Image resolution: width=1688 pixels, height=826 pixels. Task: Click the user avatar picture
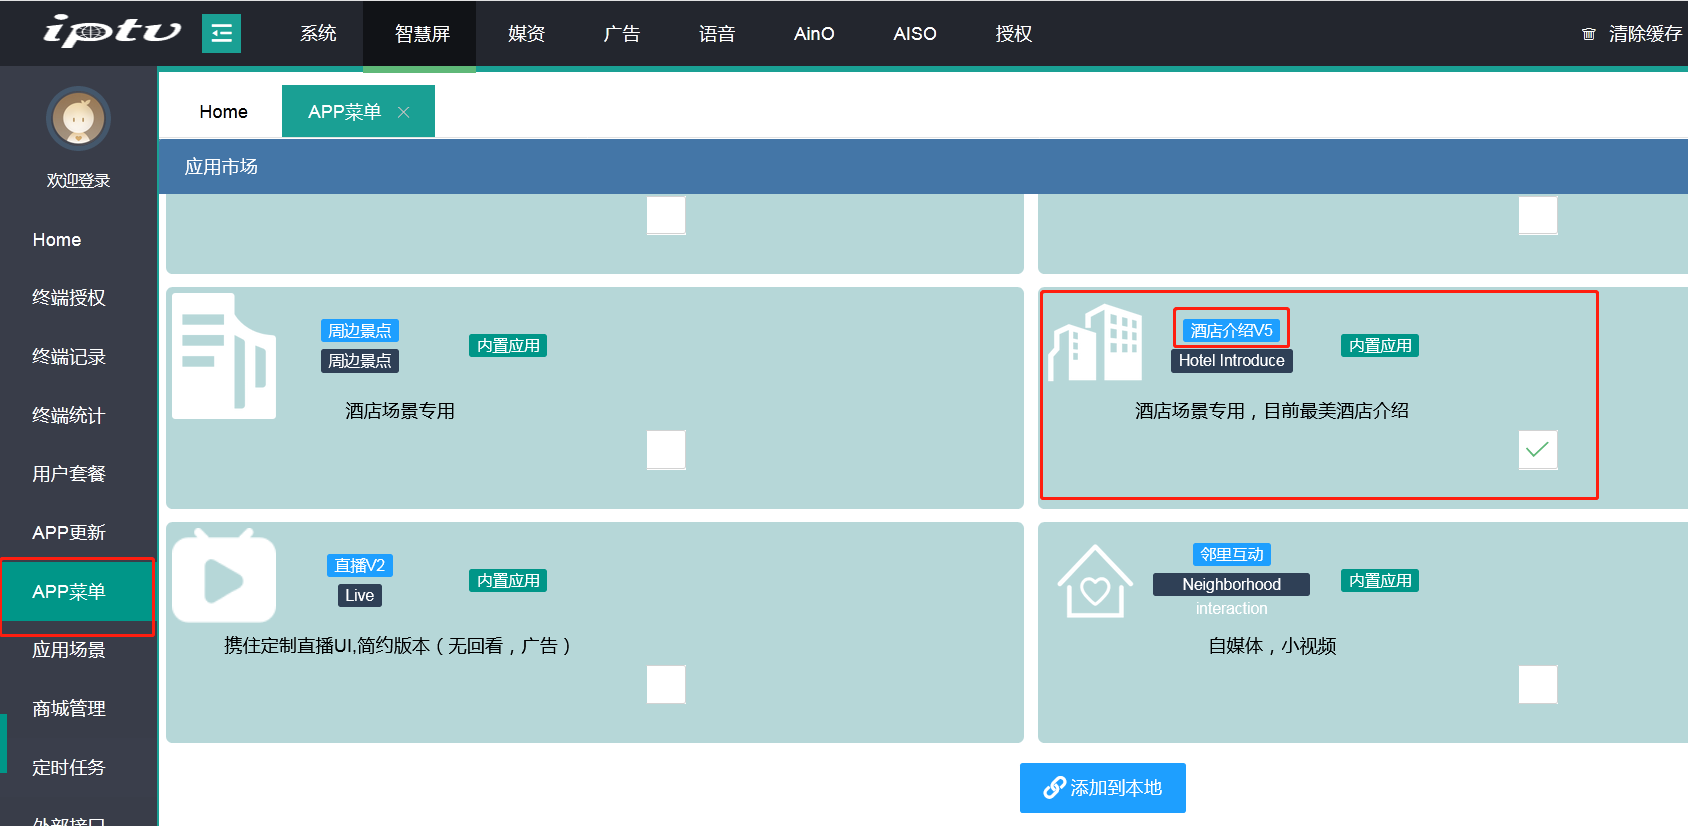78,119
